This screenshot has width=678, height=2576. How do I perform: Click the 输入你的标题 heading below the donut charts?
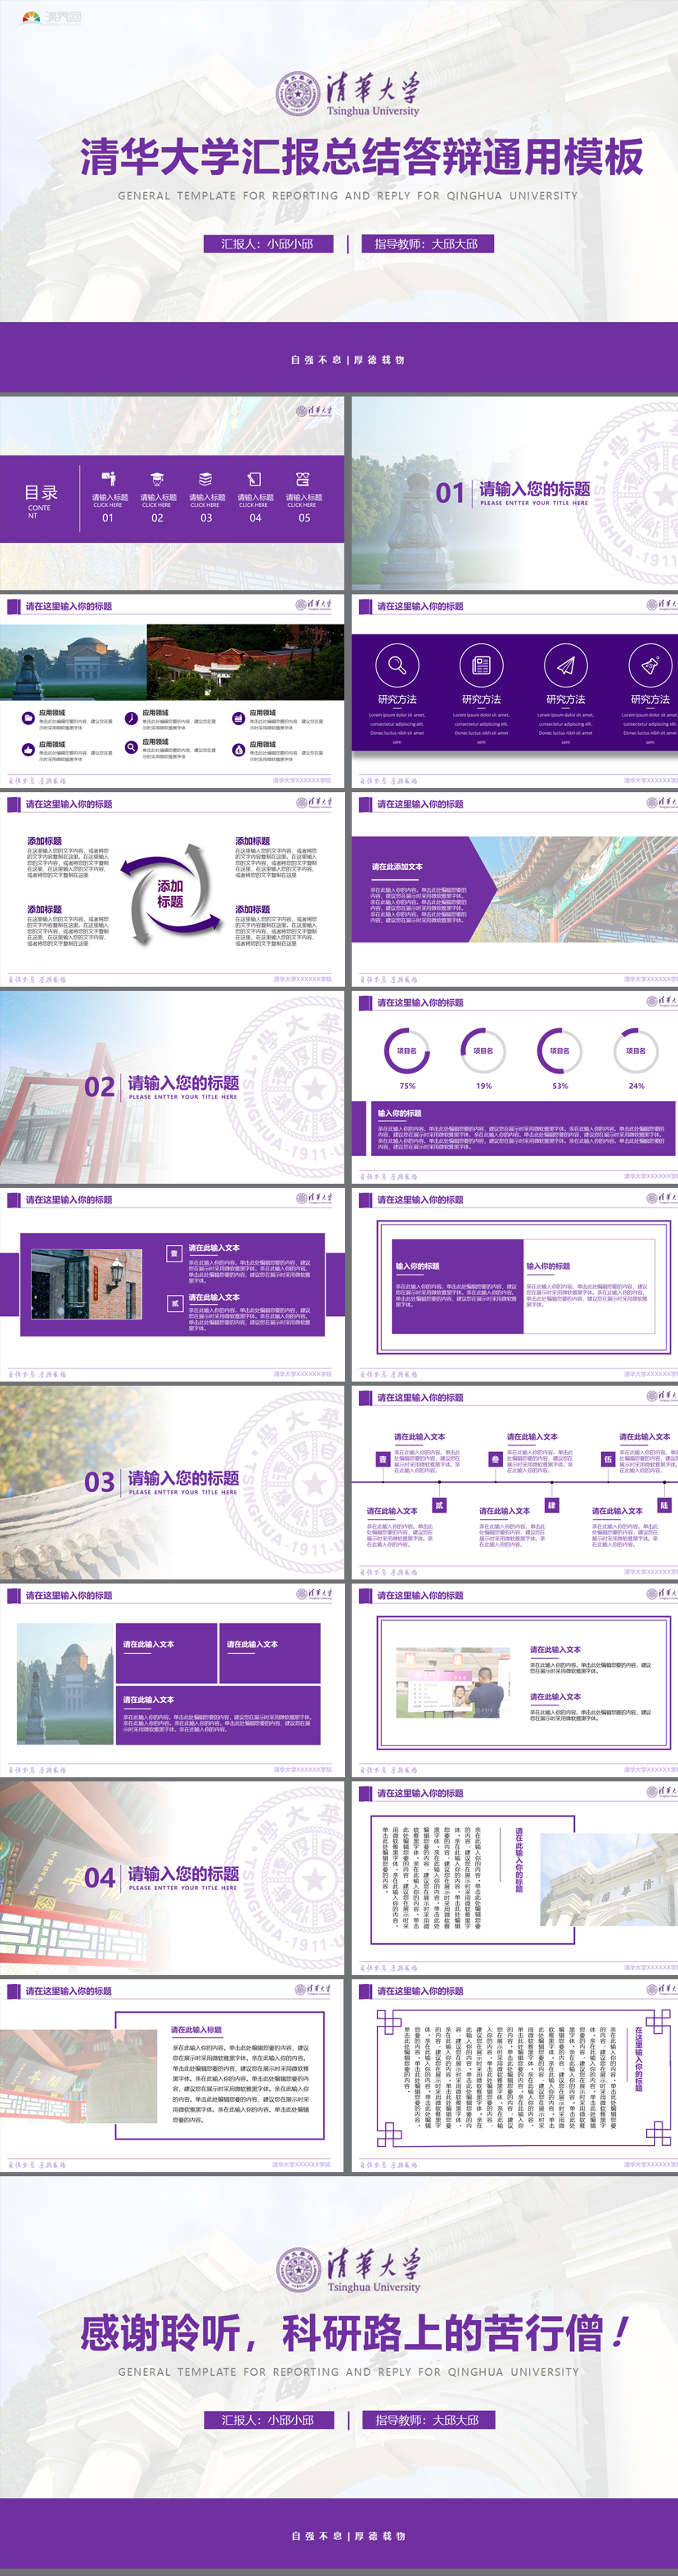pyautogui.click(x=399, y=1113)
